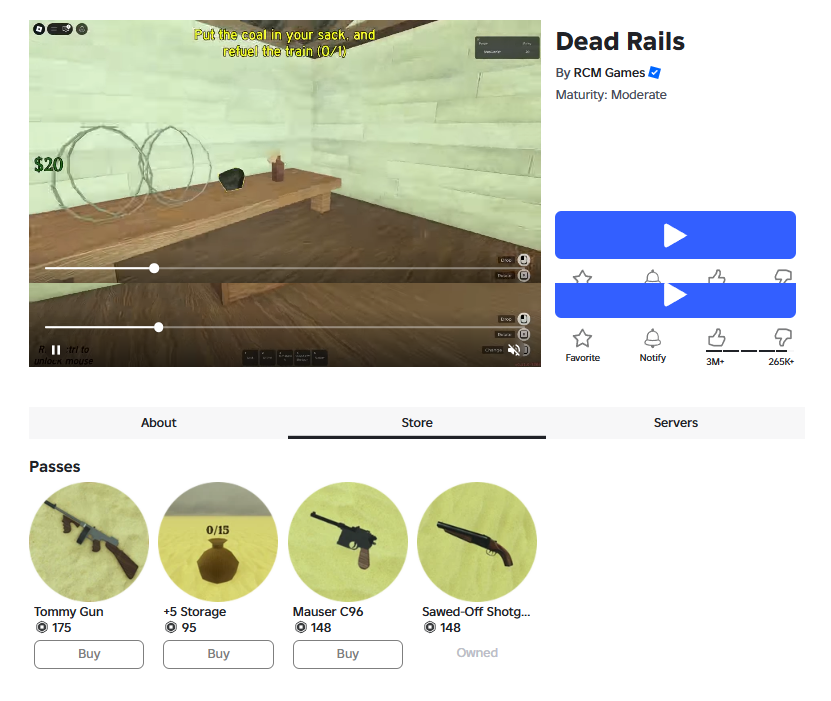The height and width of the screenshot is (701, 831).
Task: Click the Sawed-Off Shotg... pass name
Action: 476,611
